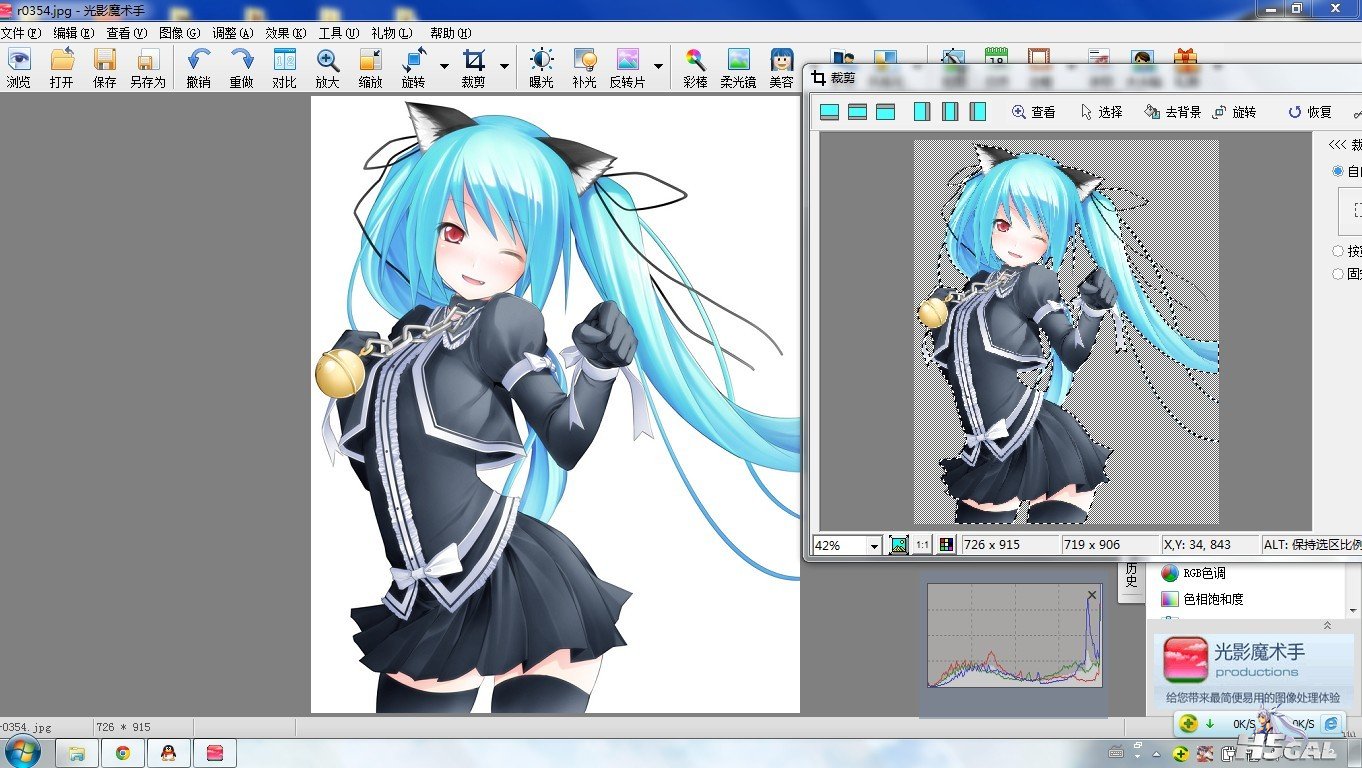Expand the 裁剪 dropdown arrow in main toolbar
Viewport: 1362px width, 768px height.
coord(504,67)
